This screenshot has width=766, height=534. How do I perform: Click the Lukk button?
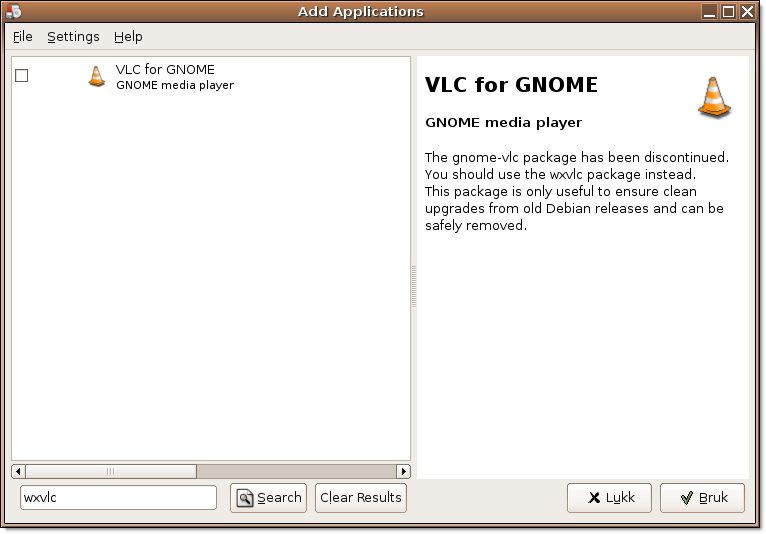pos(609,498)
